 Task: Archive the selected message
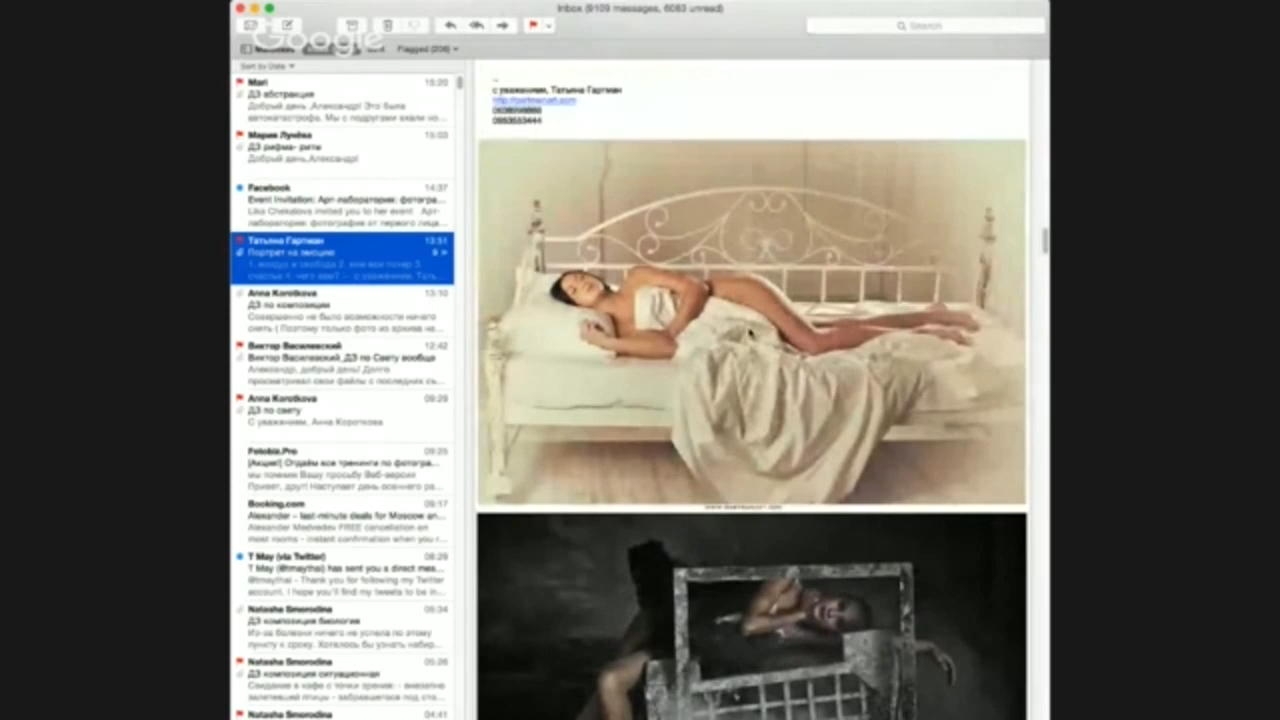tap(352, 26)
